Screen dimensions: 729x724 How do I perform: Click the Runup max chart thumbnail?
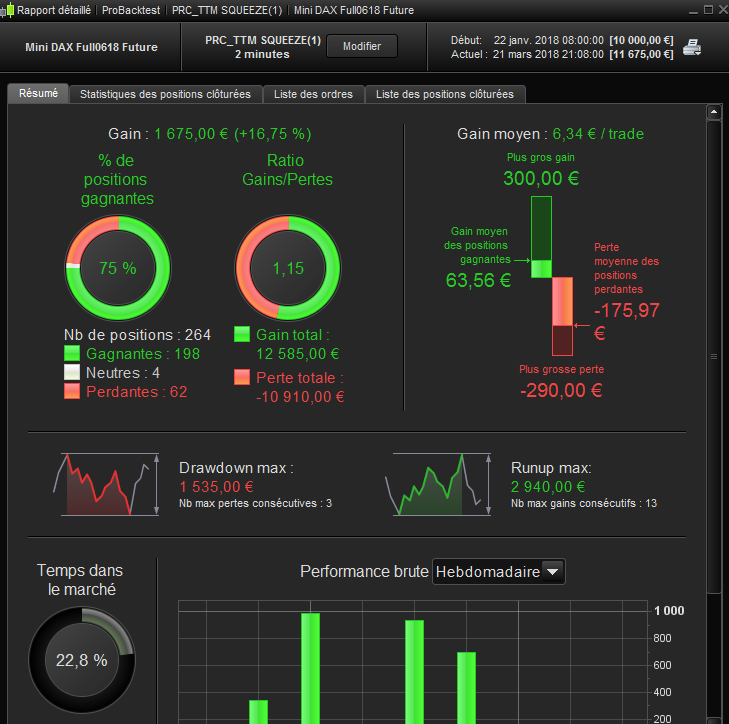(438, 485)
